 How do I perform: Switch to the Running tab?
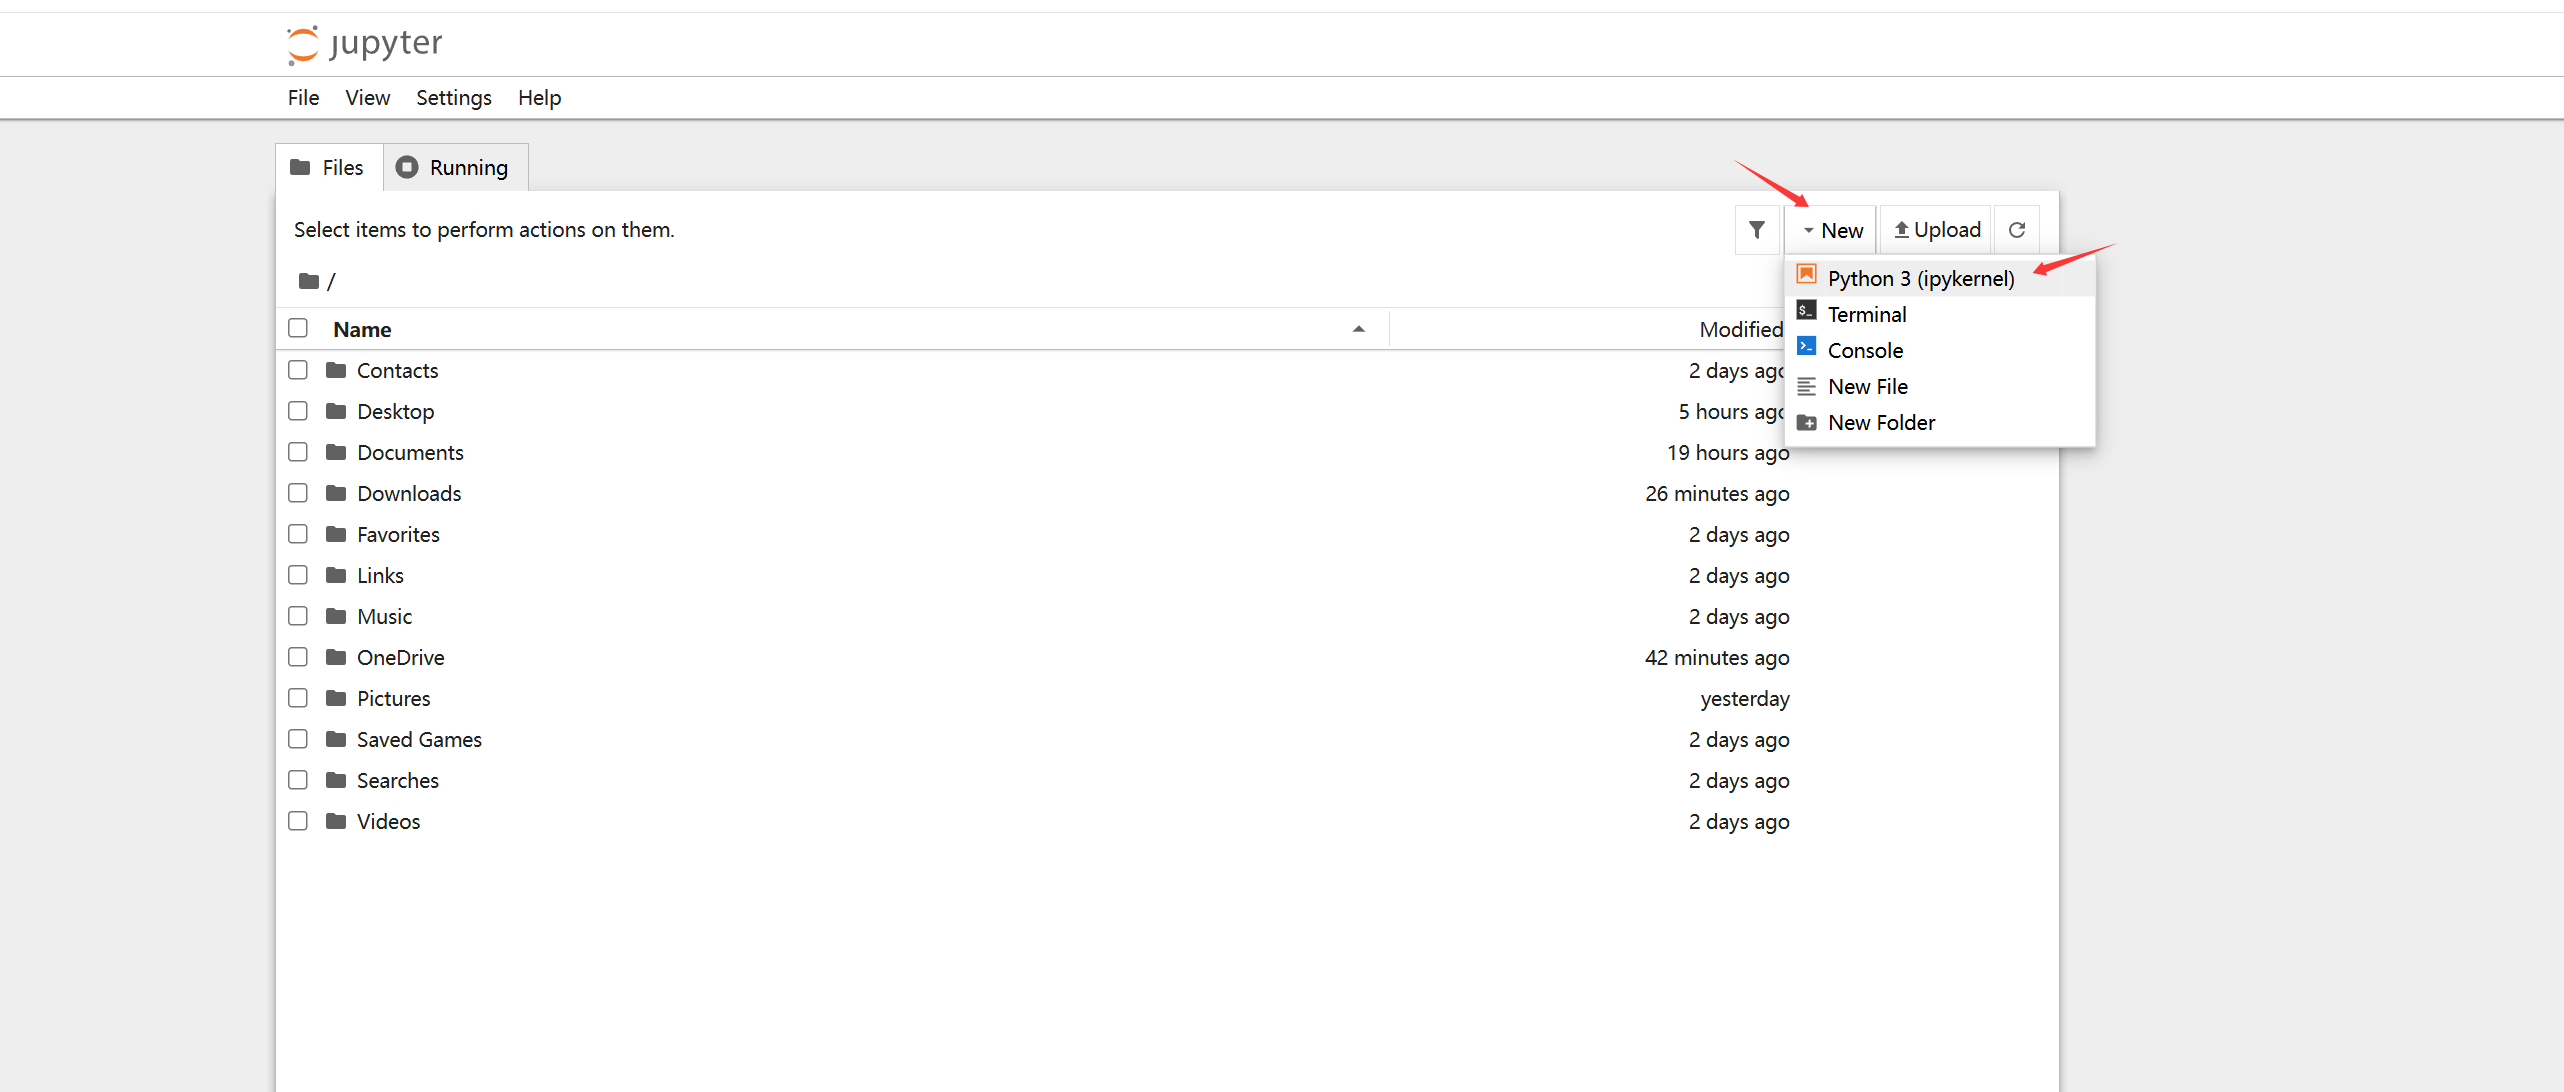pos(454,168)
